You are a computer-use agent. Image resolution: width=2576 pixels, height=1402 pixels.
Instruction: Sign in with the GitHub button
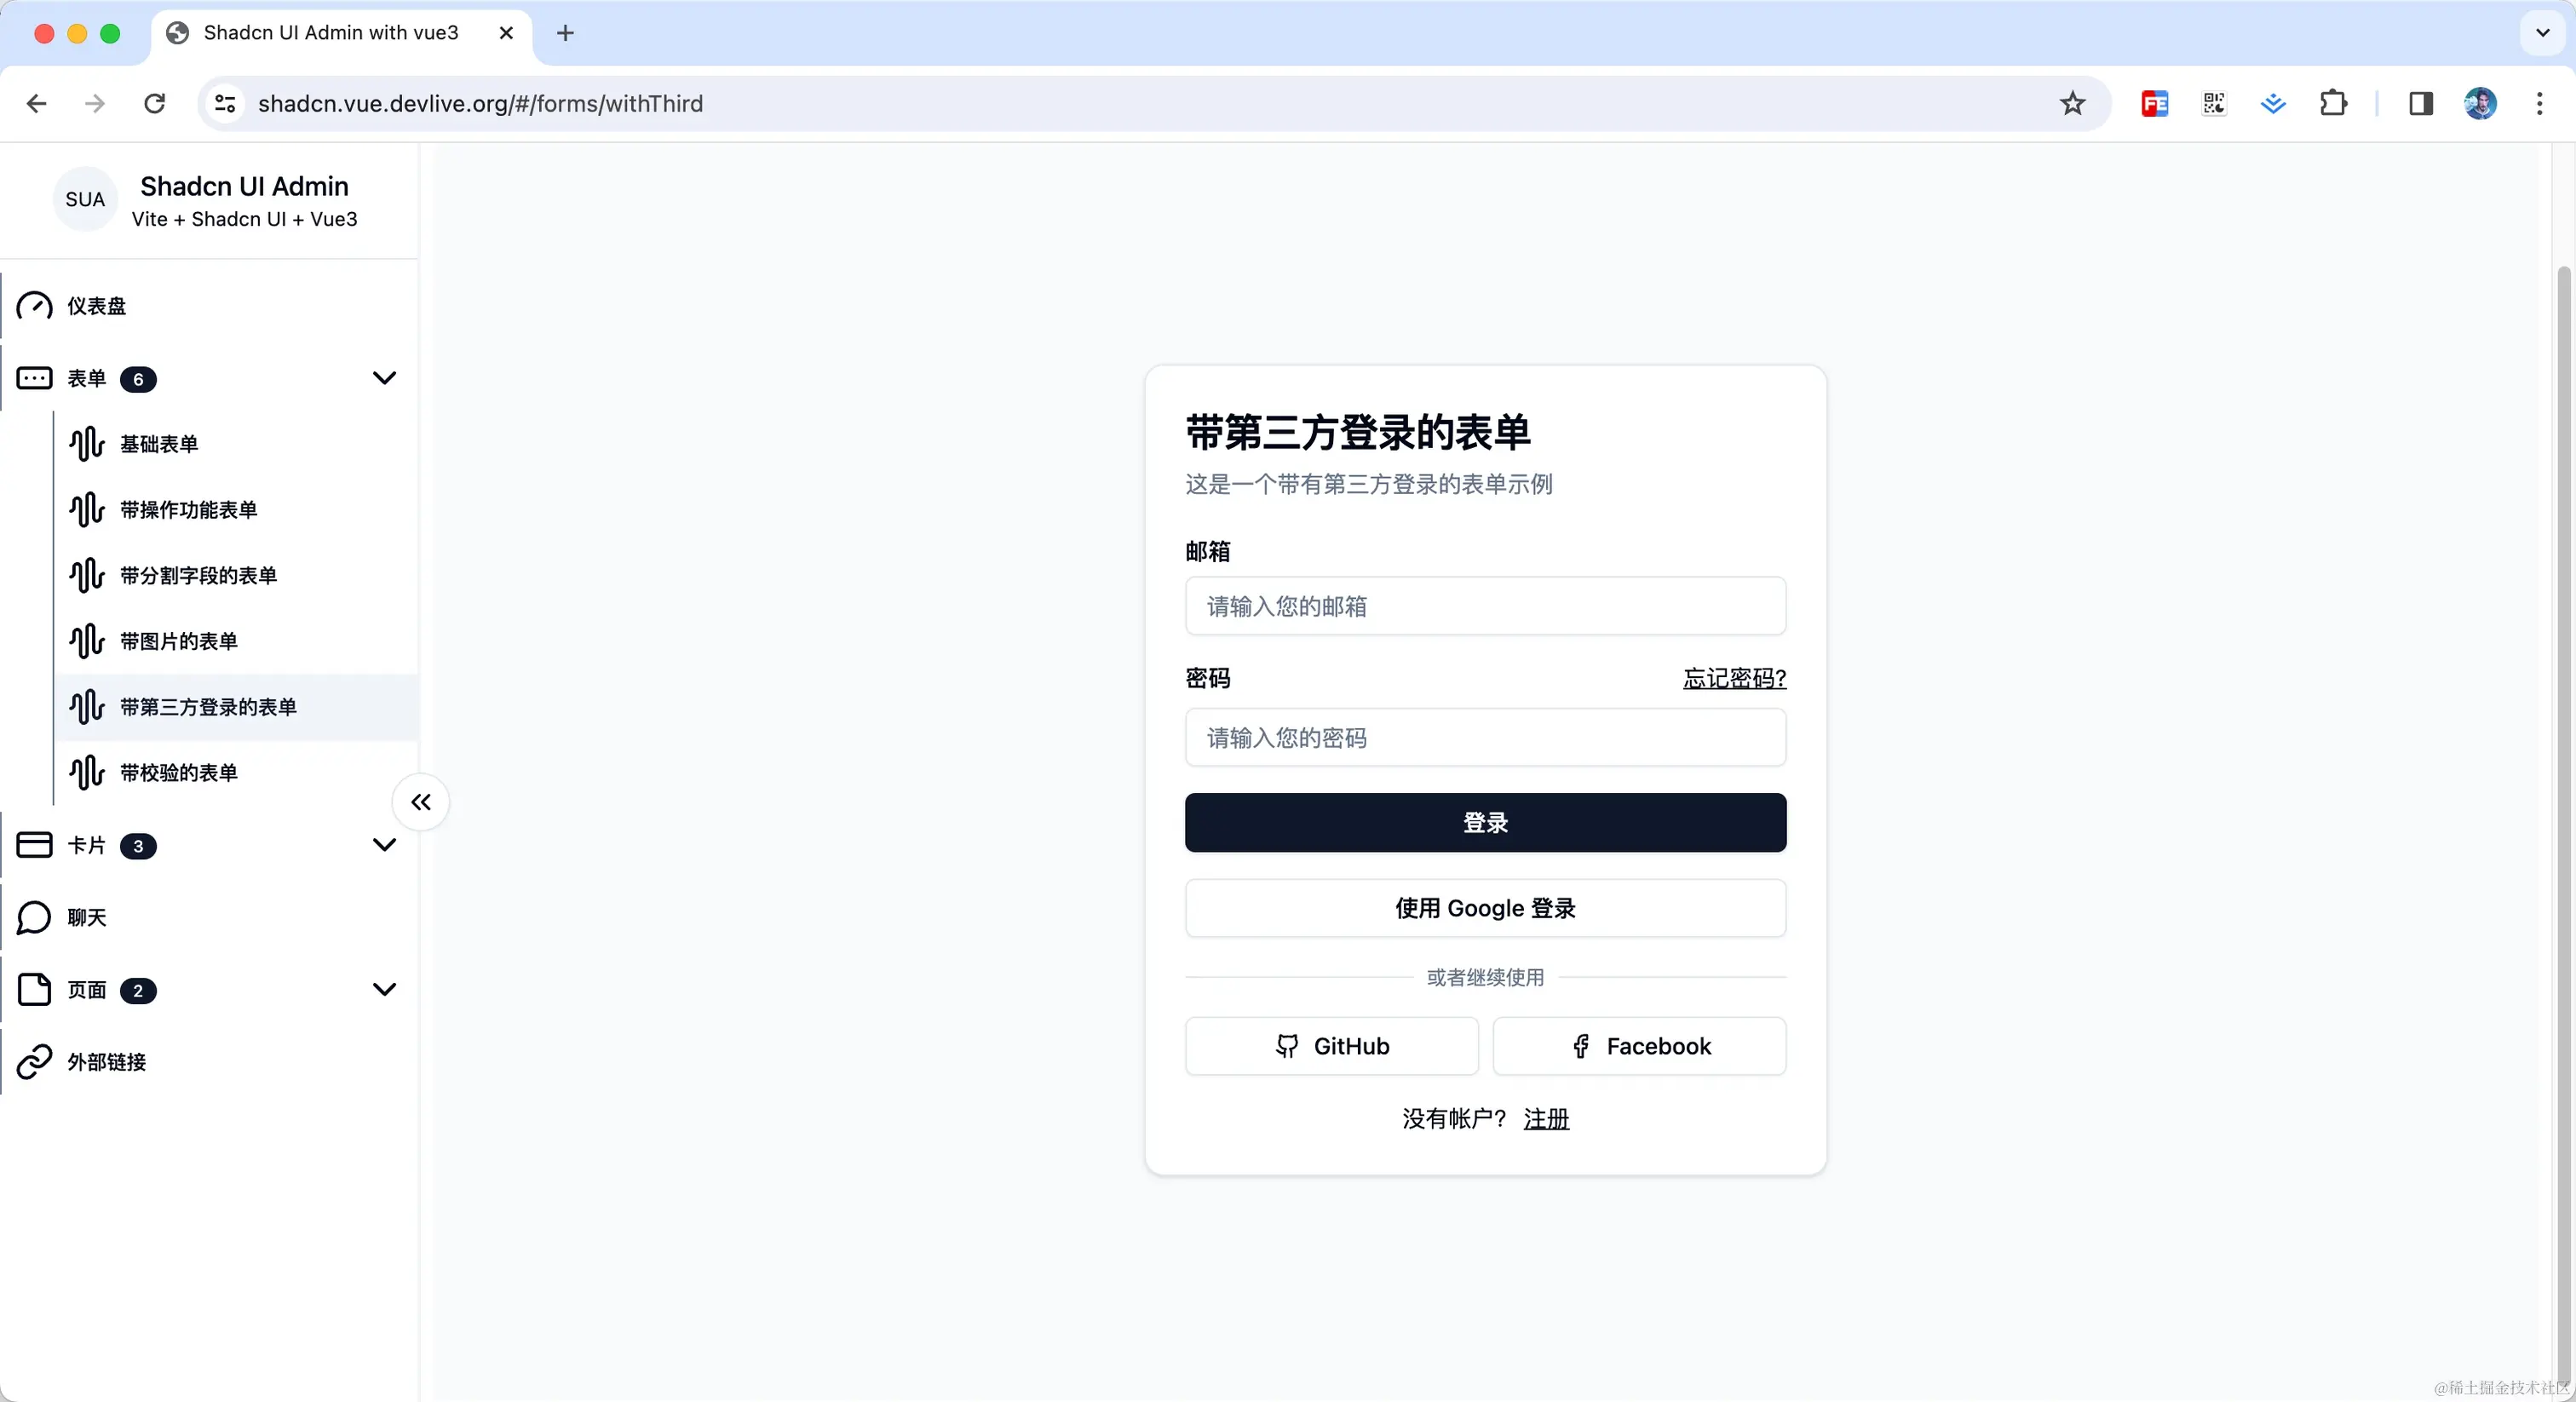tap(1331, 1046)
